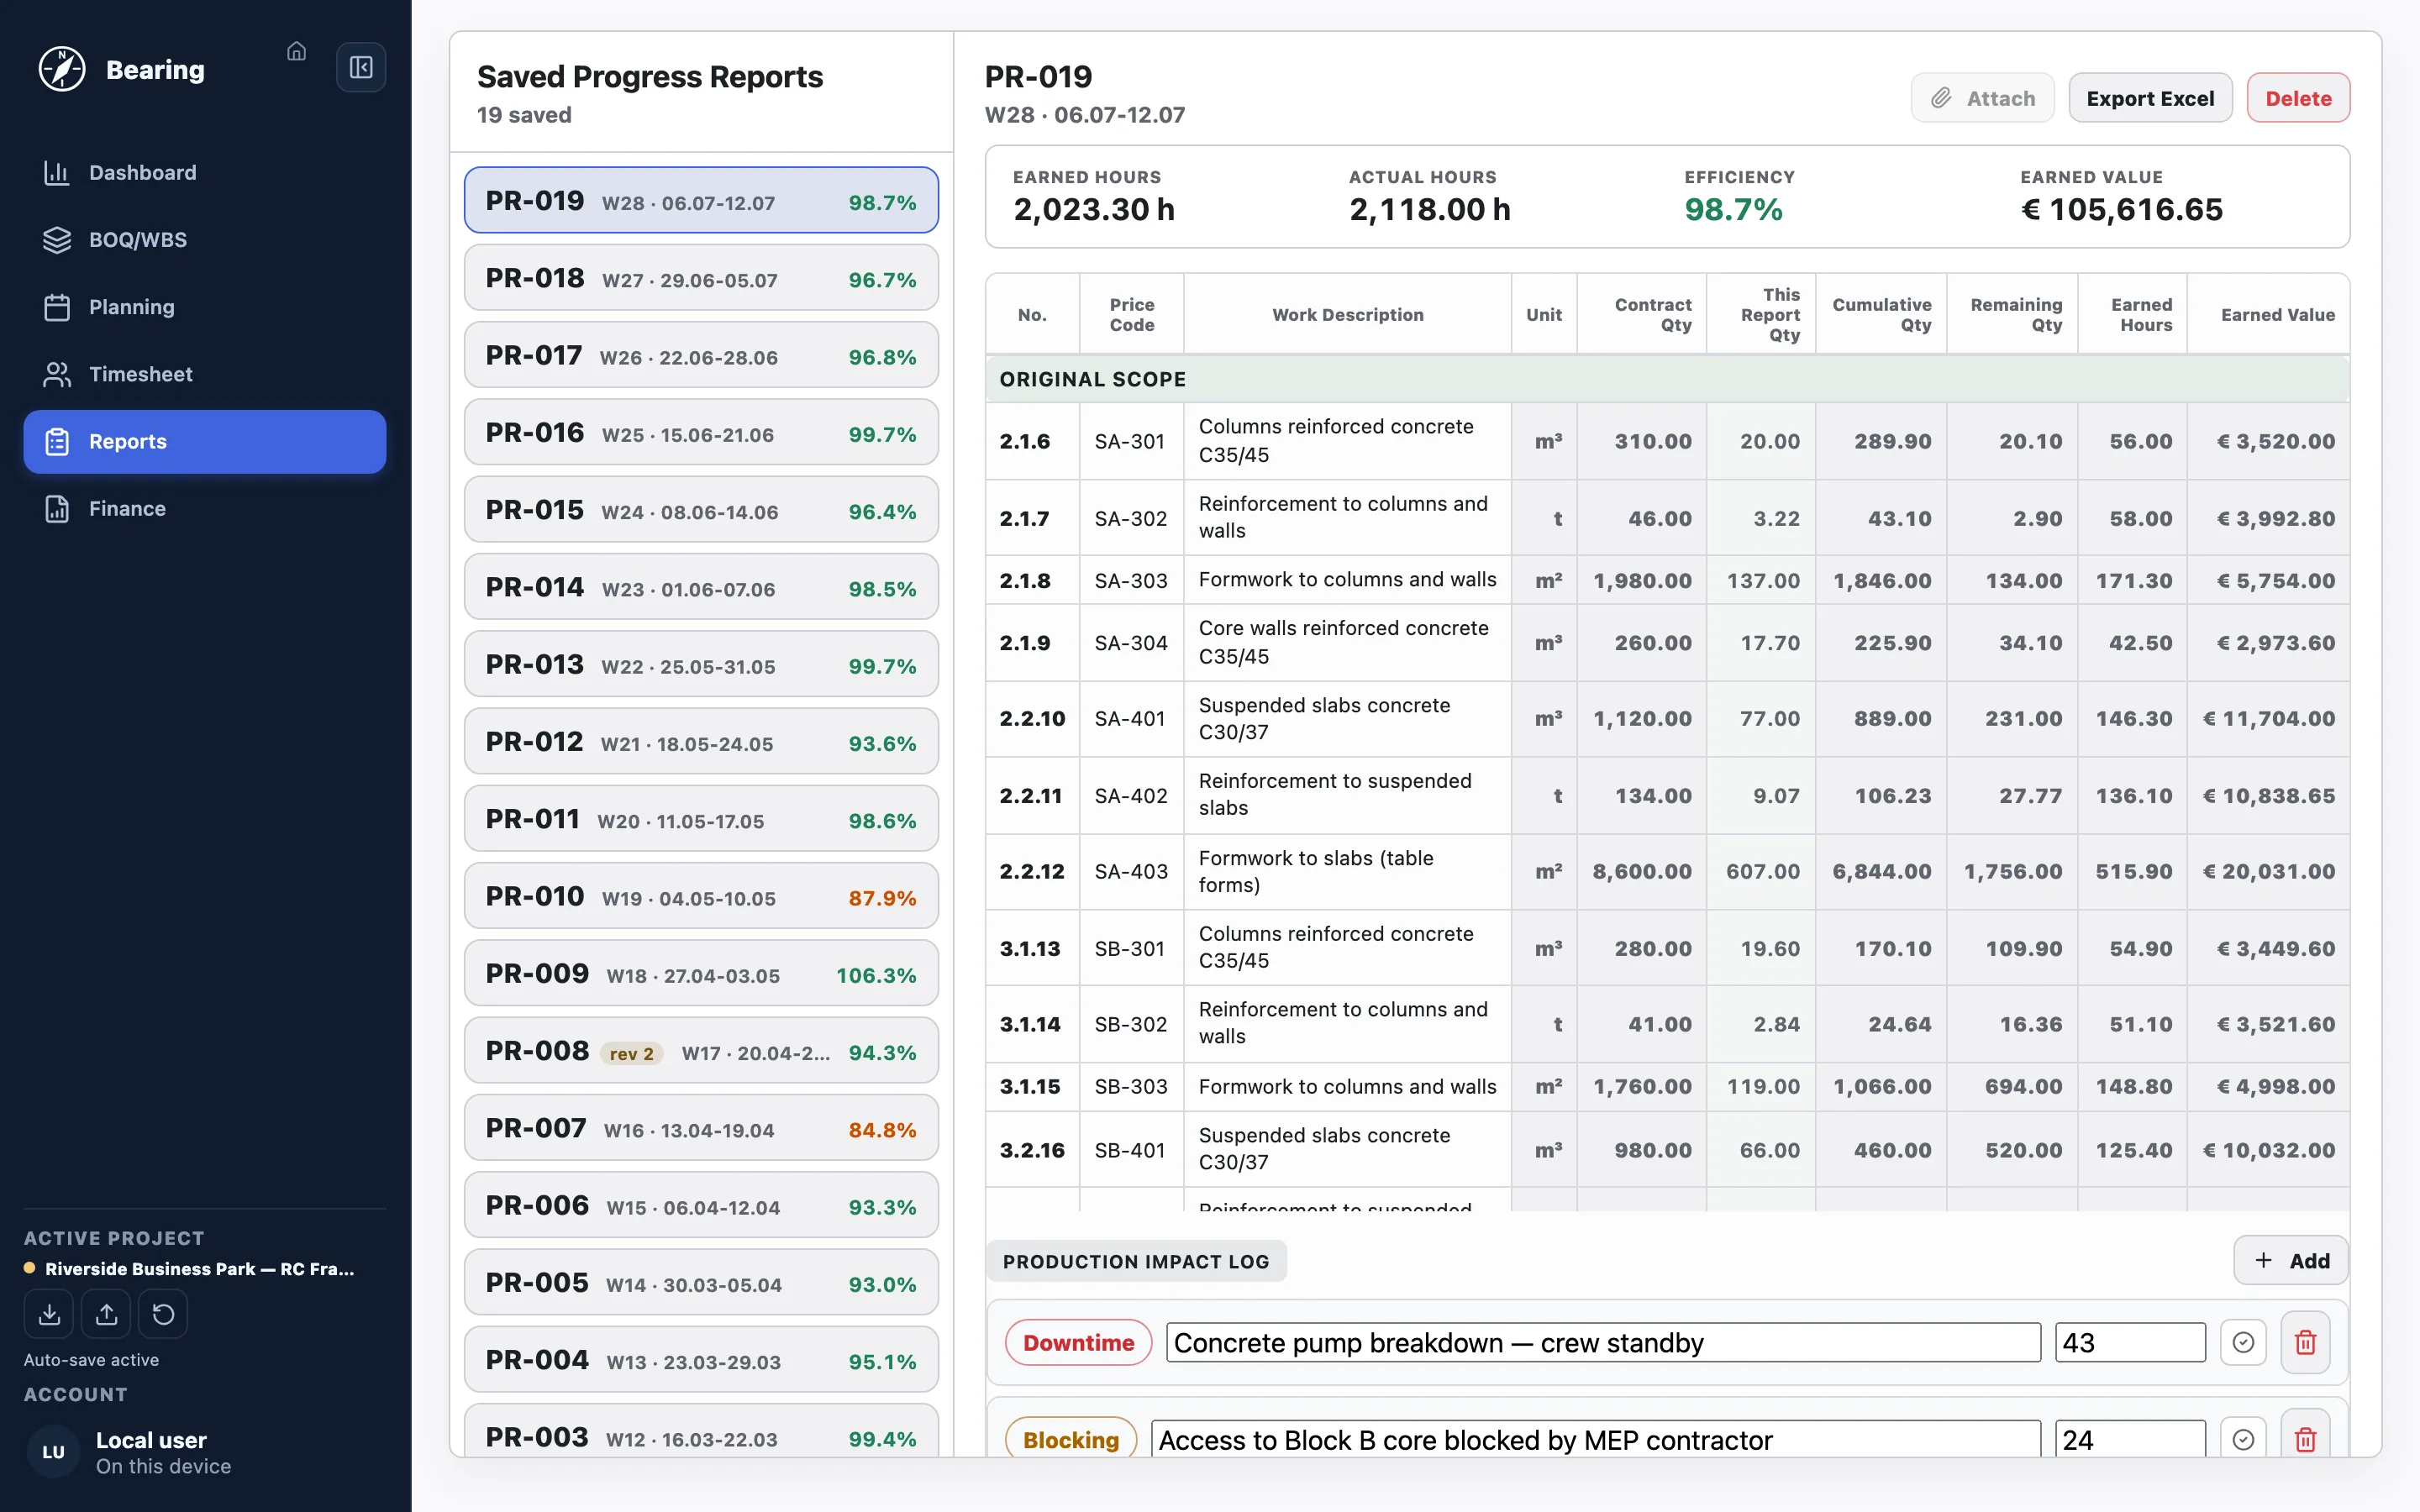
Task: Open saved report PR-011
Action: (701, 819)
